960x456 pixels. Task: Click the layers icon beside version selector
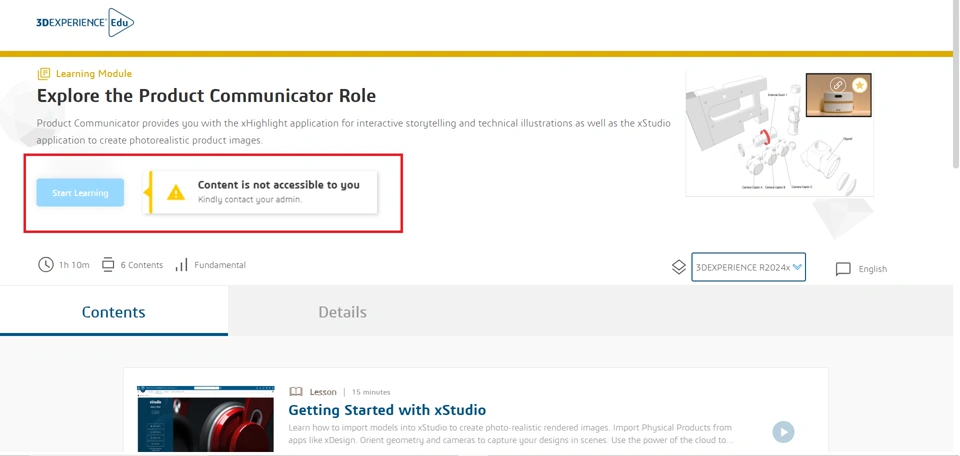(678, 268)
